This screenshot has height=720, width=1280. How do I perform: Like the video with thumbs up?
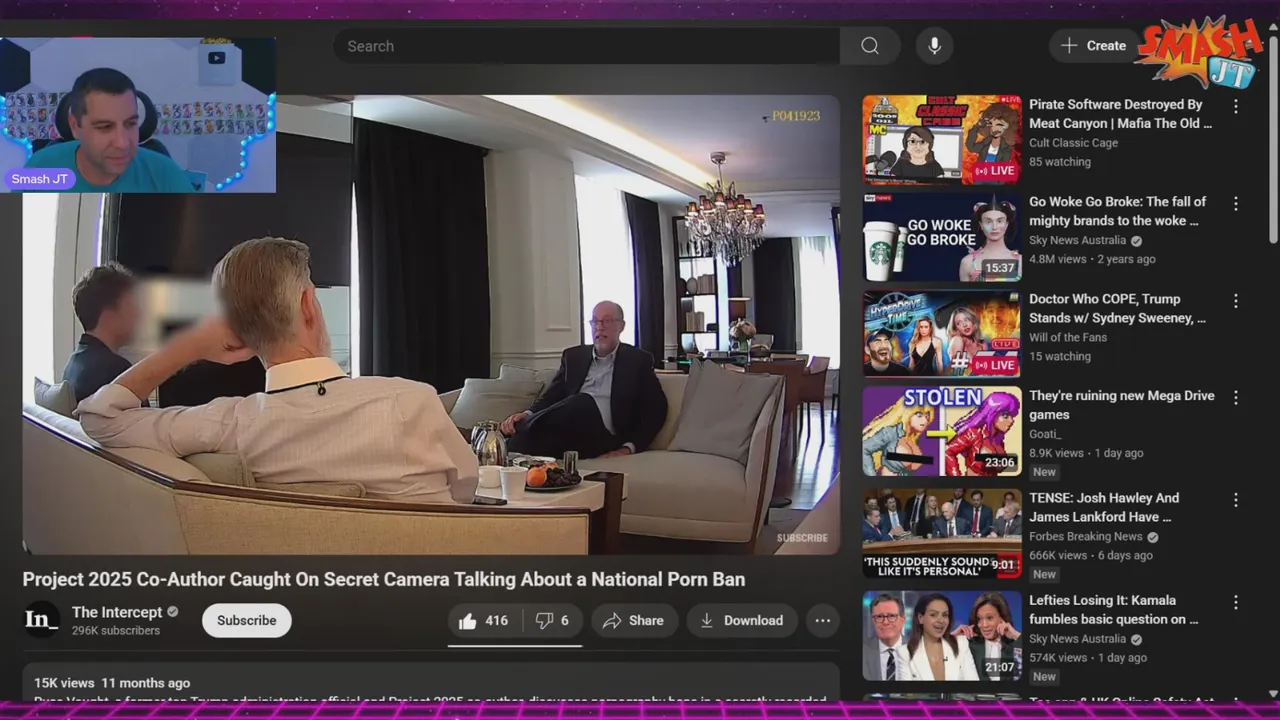pyautogui.click(x=483, y=621)
